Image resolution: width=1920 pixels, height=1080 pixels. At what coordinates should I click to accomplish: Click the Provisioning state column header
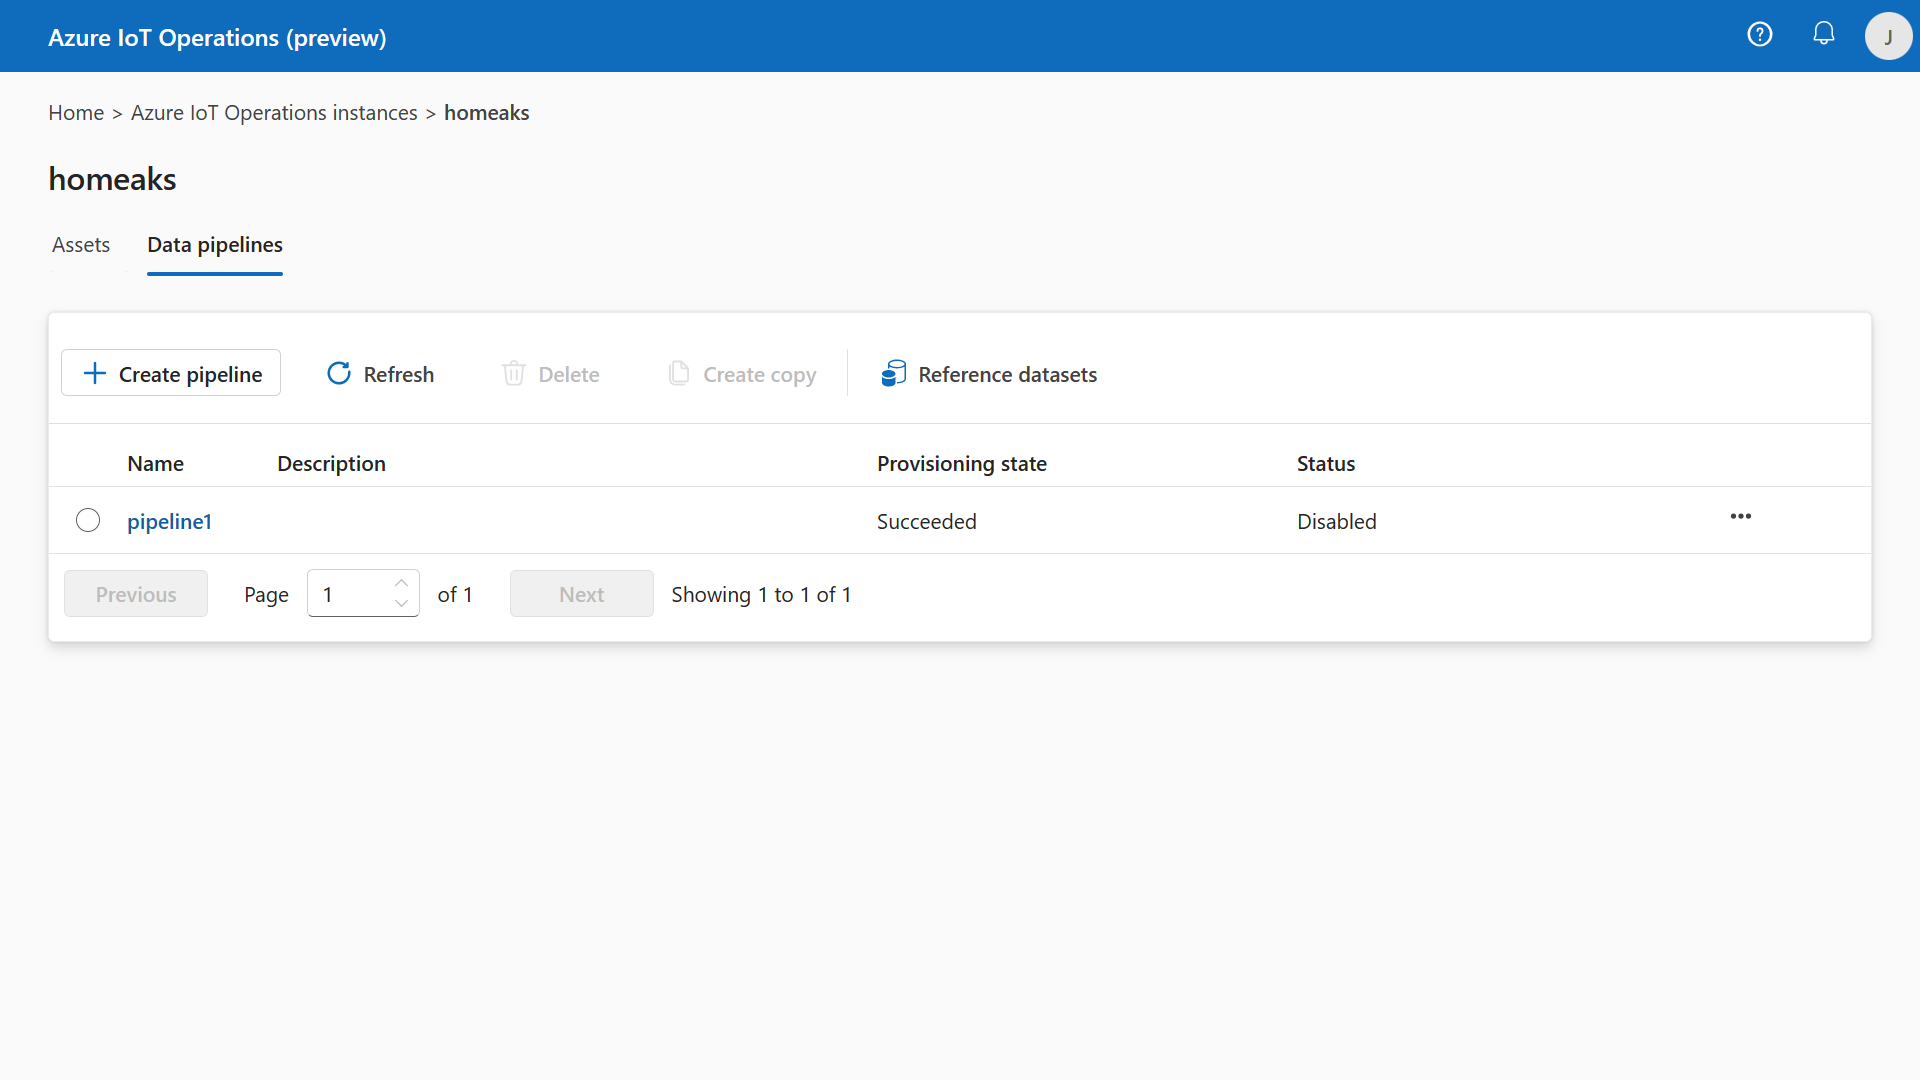point(962,463)
